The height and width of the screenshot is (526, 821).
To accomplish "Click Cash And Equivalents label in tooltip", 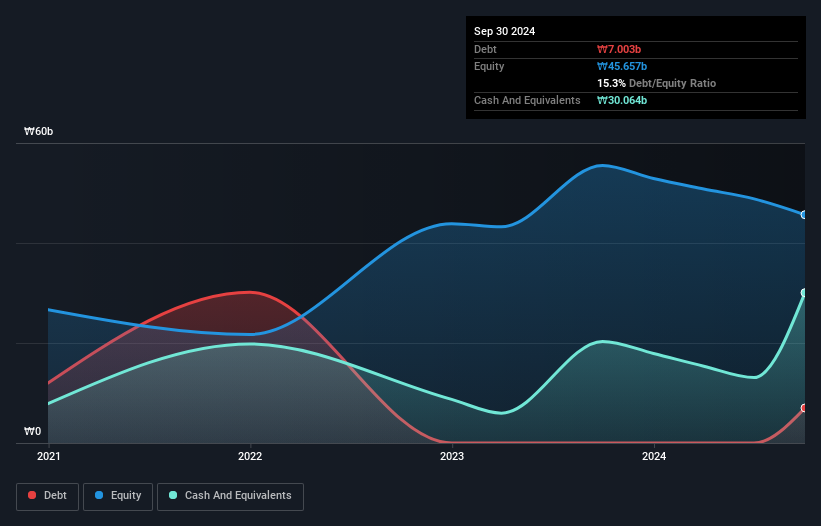I will click(x=527, y=100).
